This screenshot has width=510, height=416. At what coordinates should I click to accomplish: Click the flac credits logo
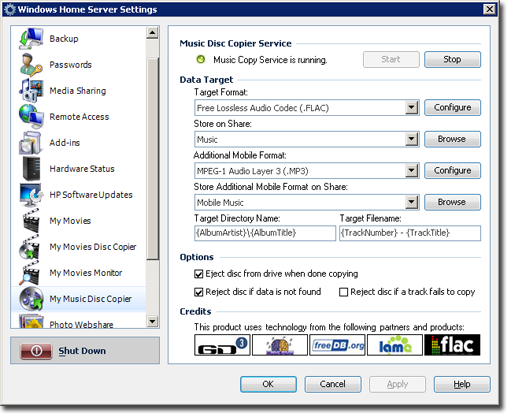tap(452, 345)
